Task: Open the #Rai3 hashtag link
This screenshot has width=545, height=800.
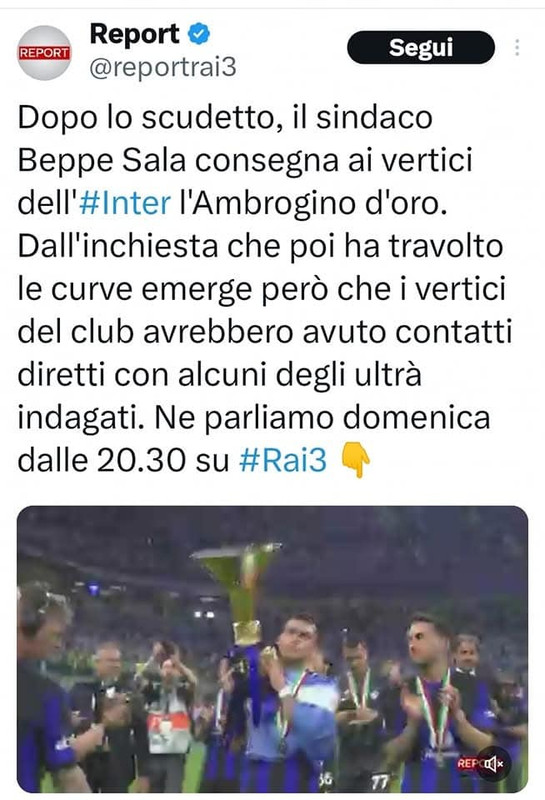Action: pos(283,460)
